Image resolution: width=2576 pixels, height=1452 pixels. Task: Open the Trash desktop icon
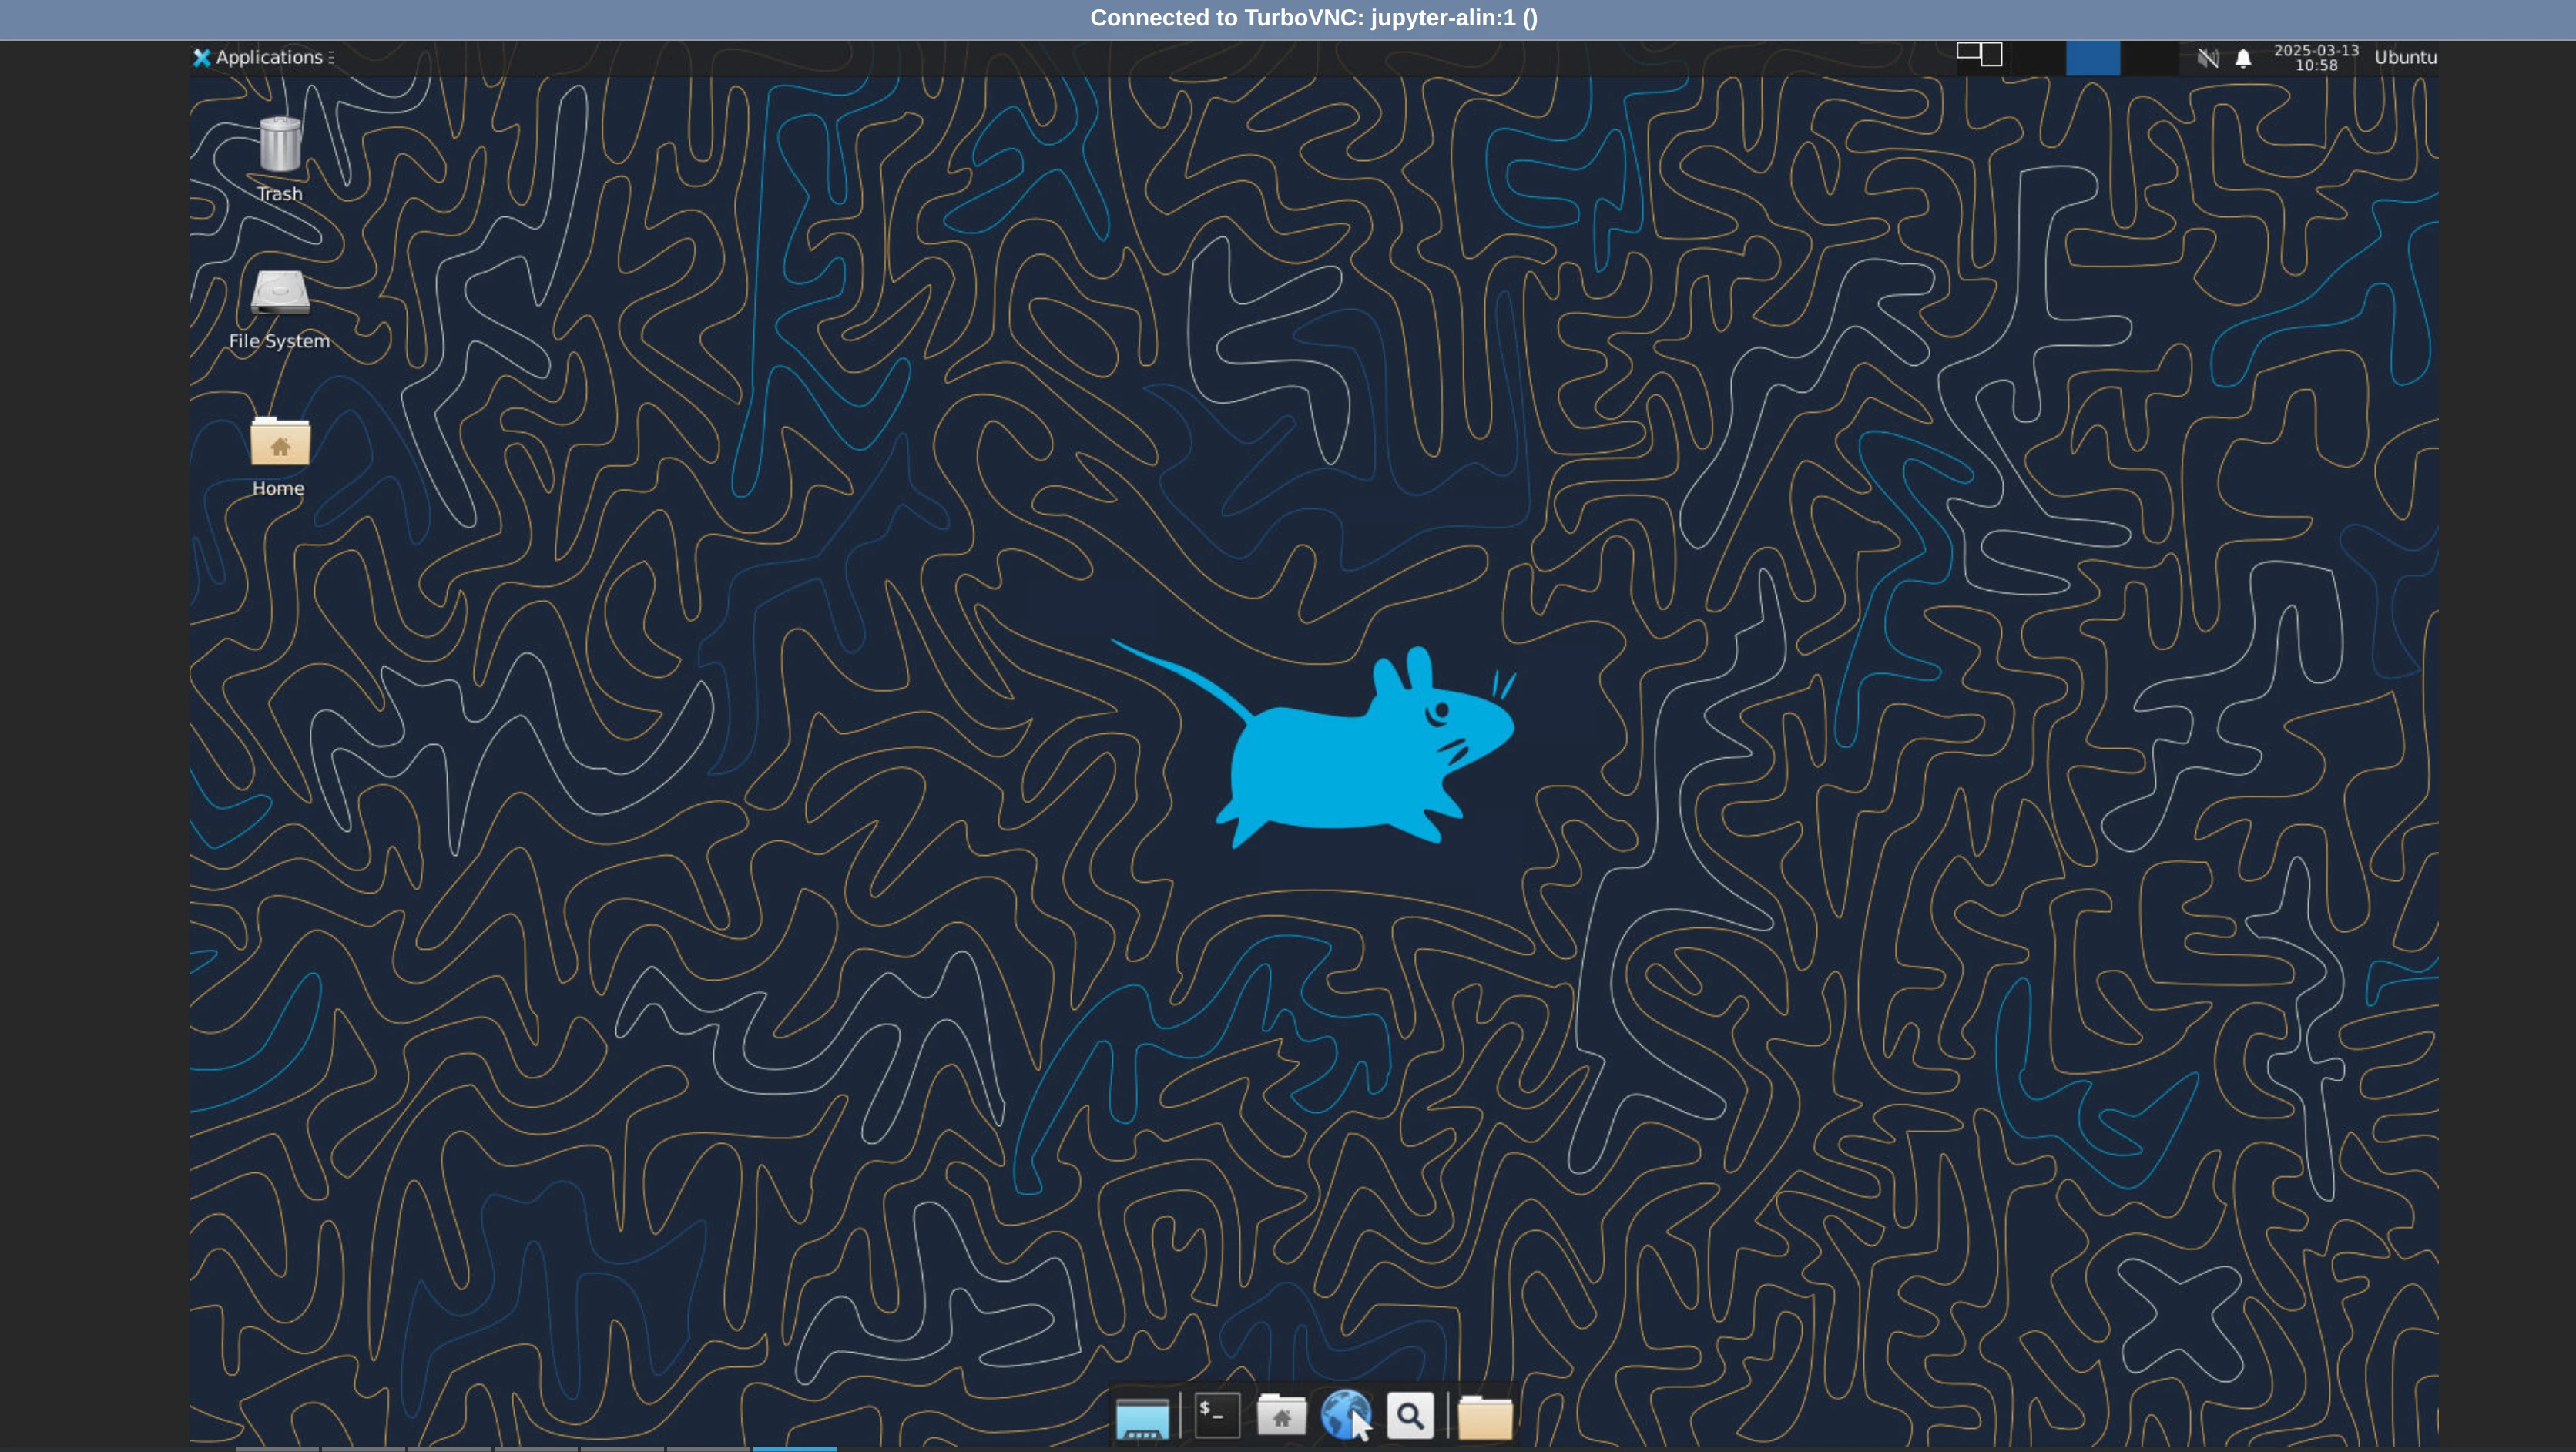(279, 146)
